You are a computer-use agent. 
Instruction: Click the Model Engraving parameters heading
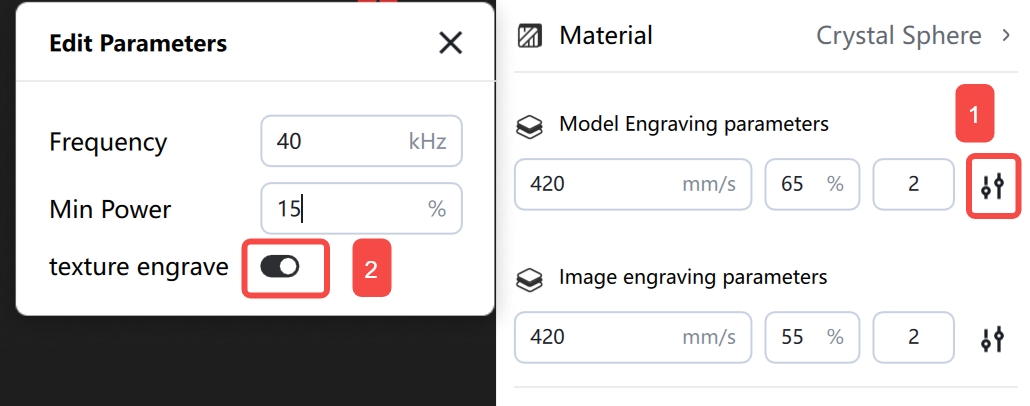coord(694,124)
